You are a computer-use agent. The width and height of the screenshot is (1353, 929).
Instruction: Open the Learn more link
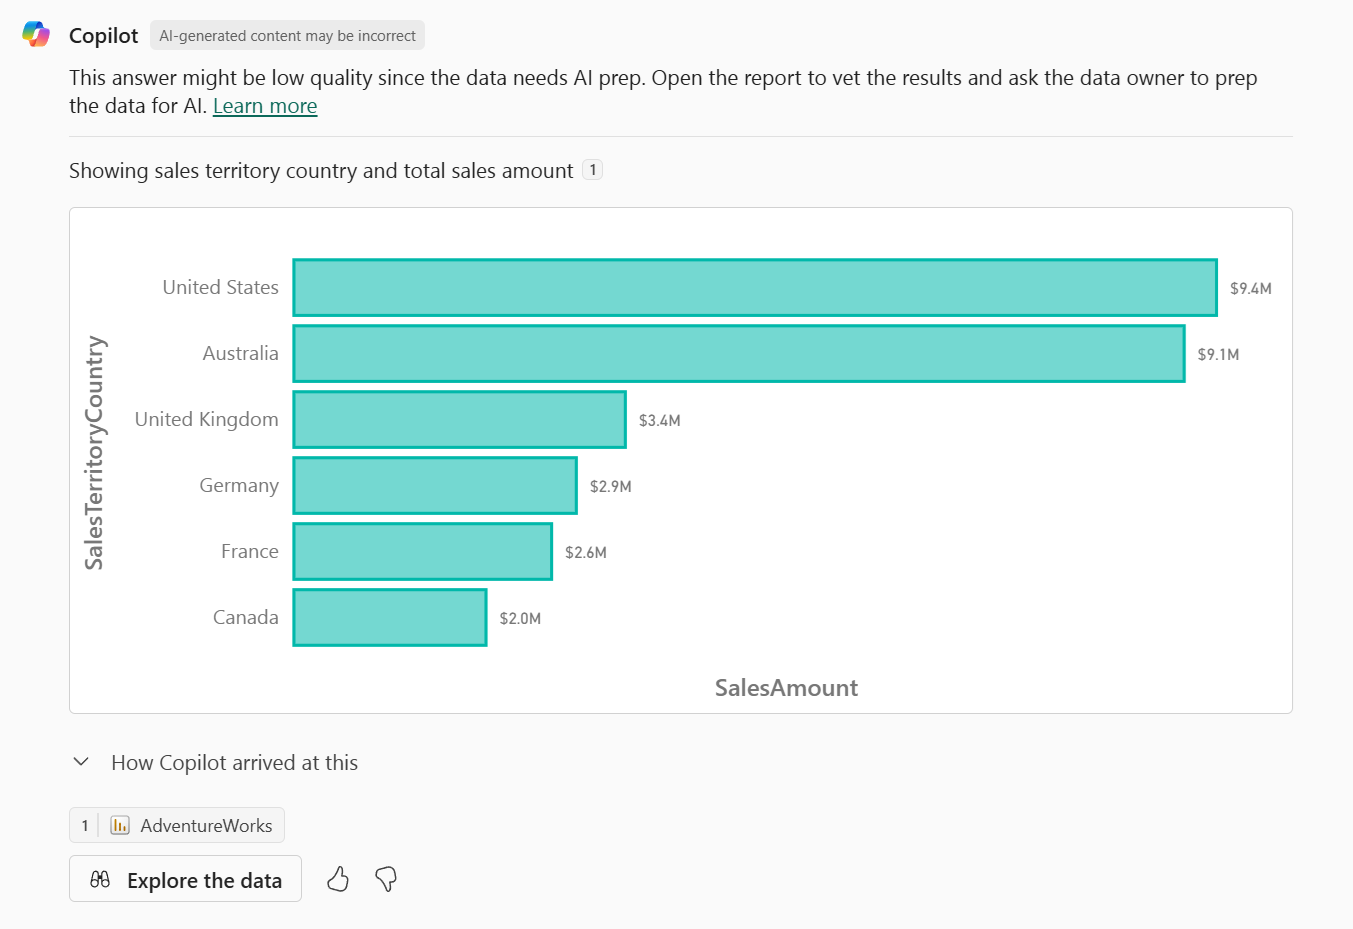click(265, 106)
